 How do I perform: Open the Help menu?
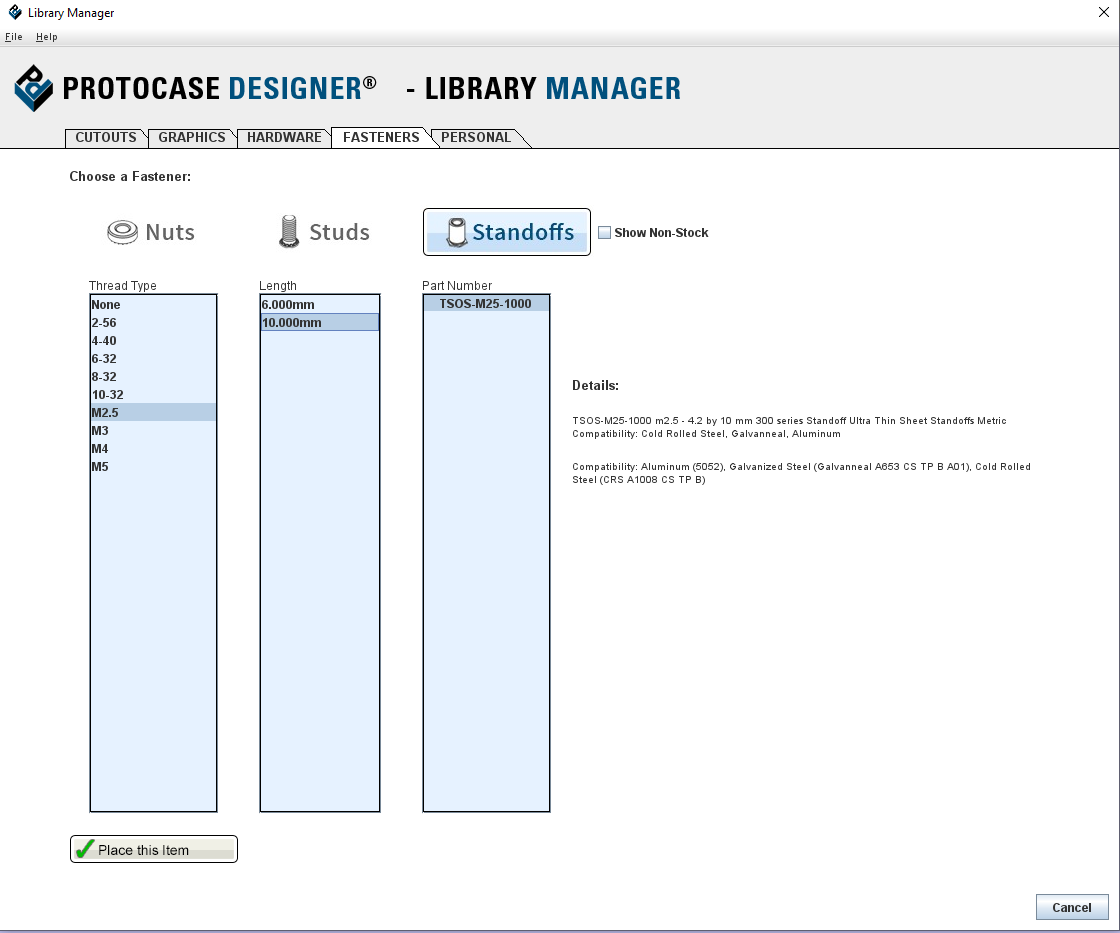click(47, 37)
